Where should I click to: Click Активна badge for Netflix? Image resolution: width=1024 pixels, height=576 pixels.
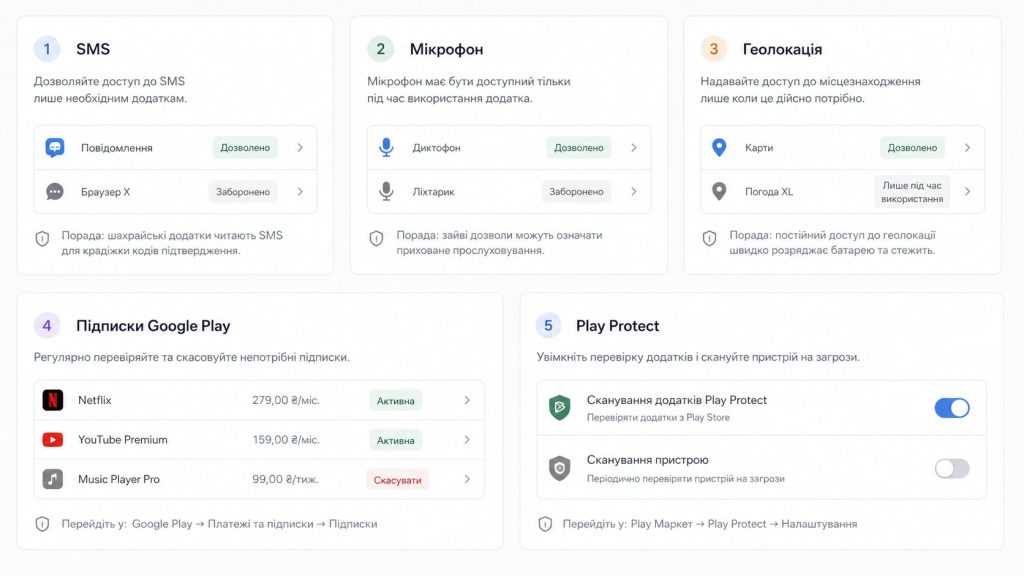point(396,400)
